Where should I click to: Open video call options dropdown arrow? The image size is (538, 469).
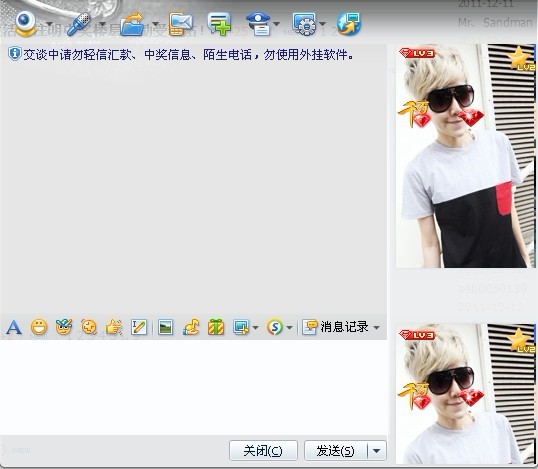pos(50,24)
